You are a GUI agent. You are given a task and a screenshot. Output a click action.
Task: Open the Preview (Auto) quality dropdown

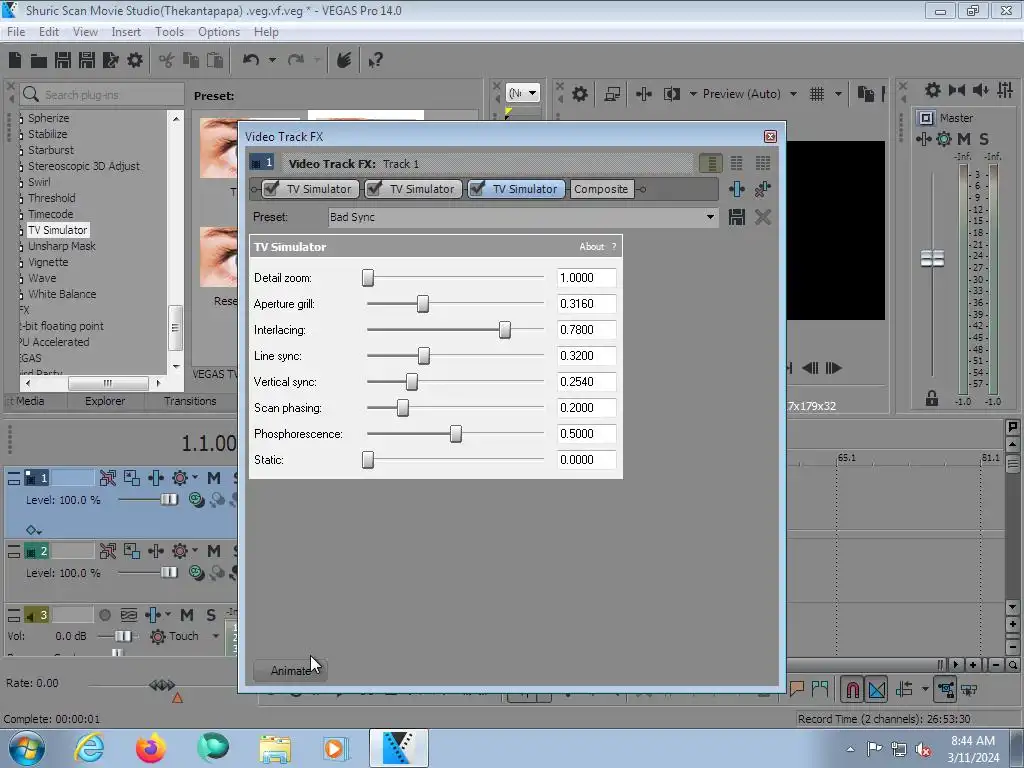click(793, 94)
